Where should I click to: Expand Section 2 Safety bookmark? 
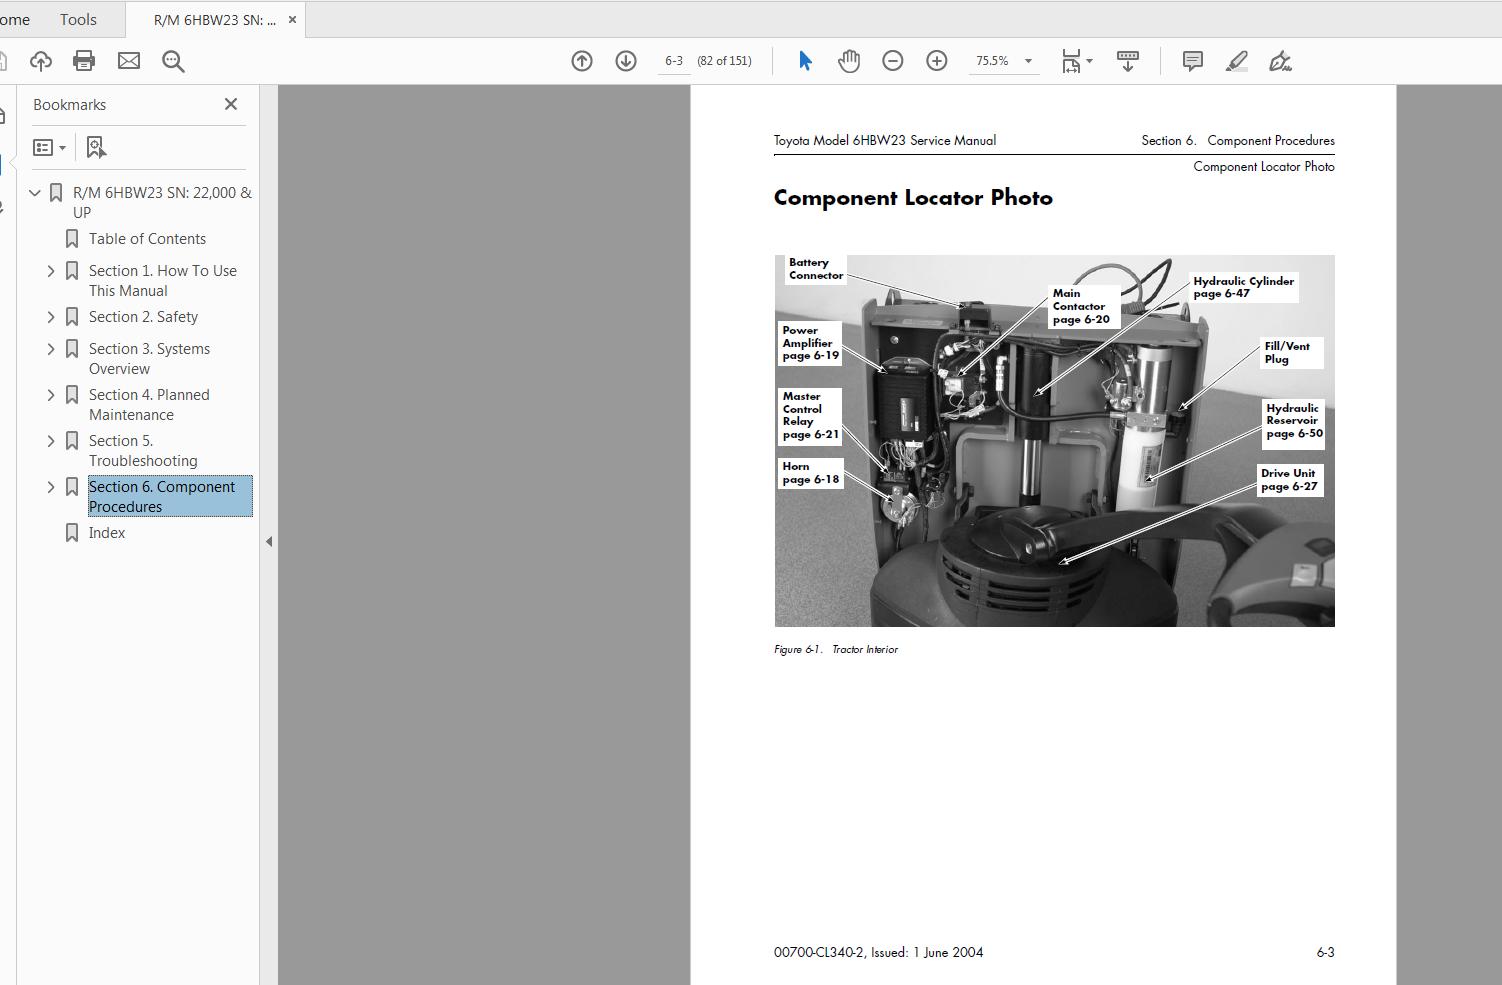[x=51, y=316]
